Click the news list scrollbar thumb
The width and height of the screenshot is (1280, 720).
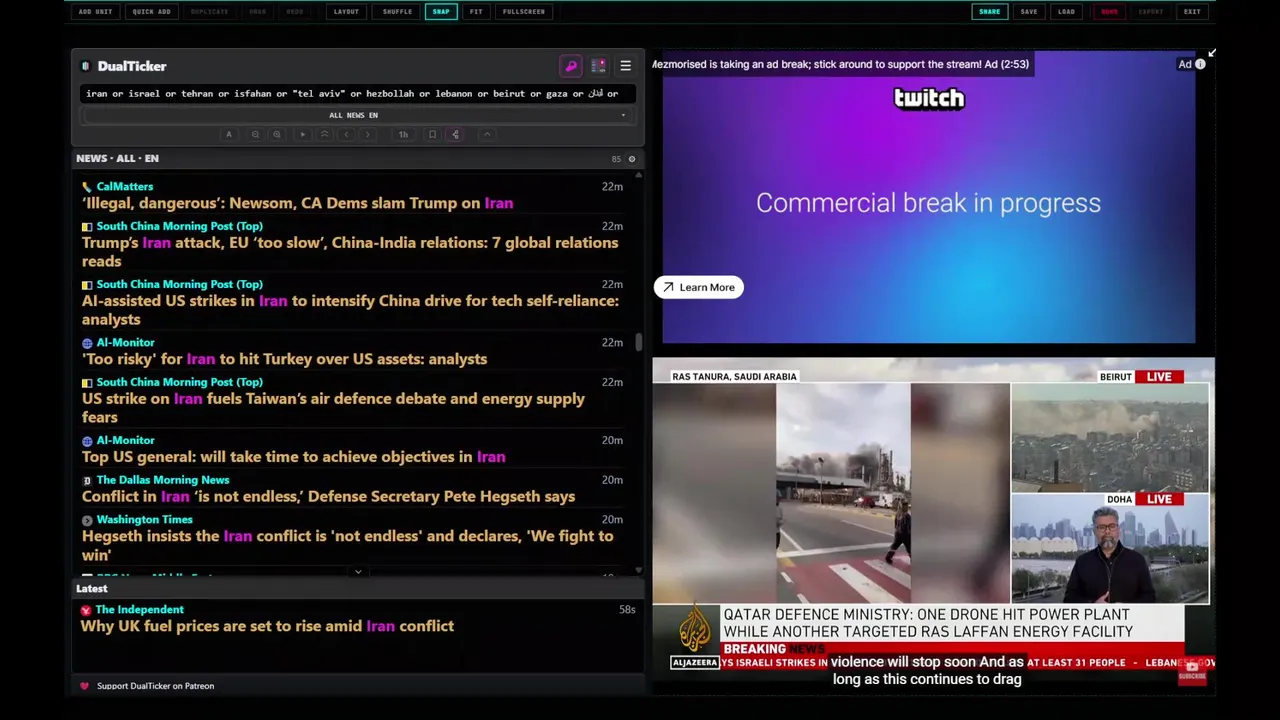click(x=638, y=342)
